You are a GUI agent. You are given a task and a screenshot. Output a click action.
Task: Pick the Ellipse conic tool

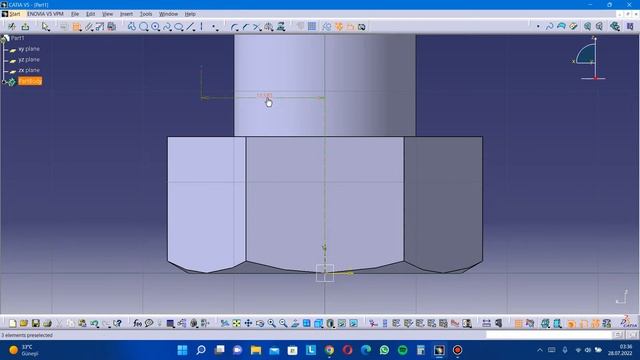click(179, 27)
